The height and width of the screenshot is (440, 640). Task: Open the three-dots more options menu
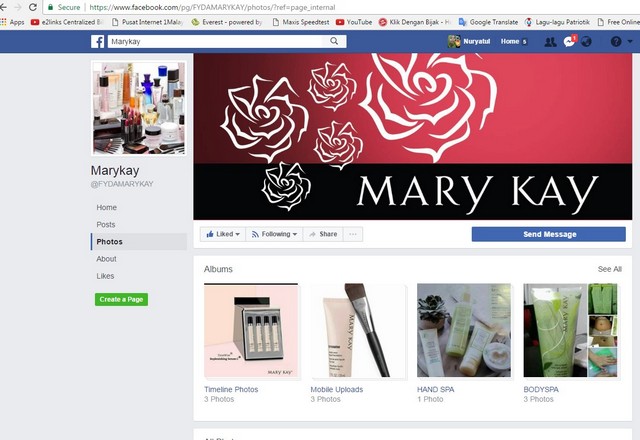pos(352,234)
